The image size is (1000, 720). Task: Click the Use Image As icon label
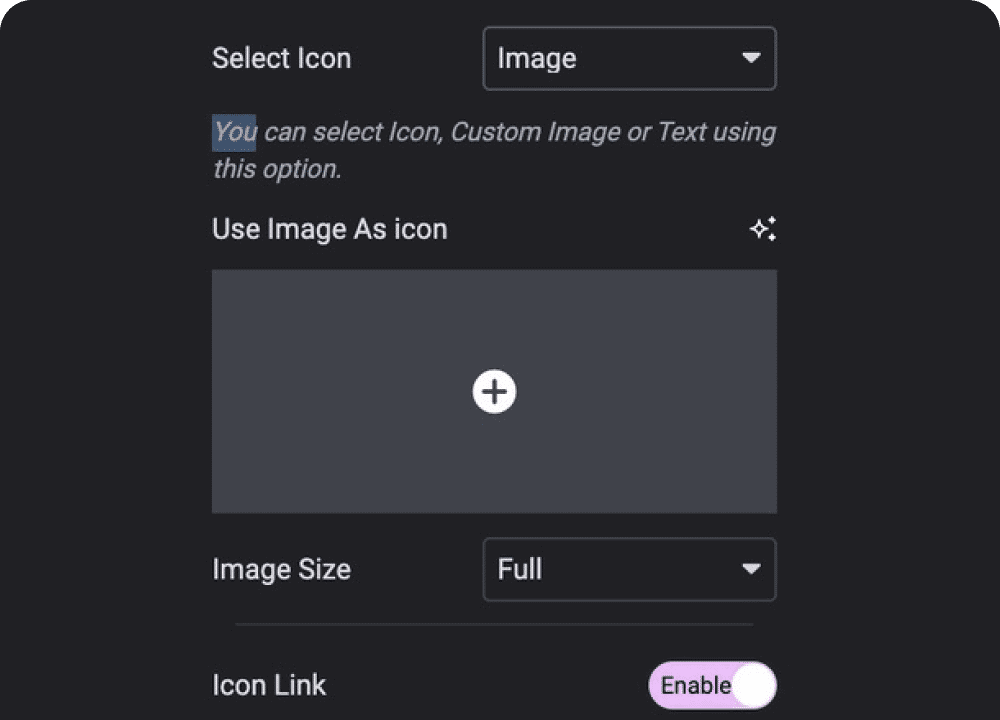(x=329, y=230)
